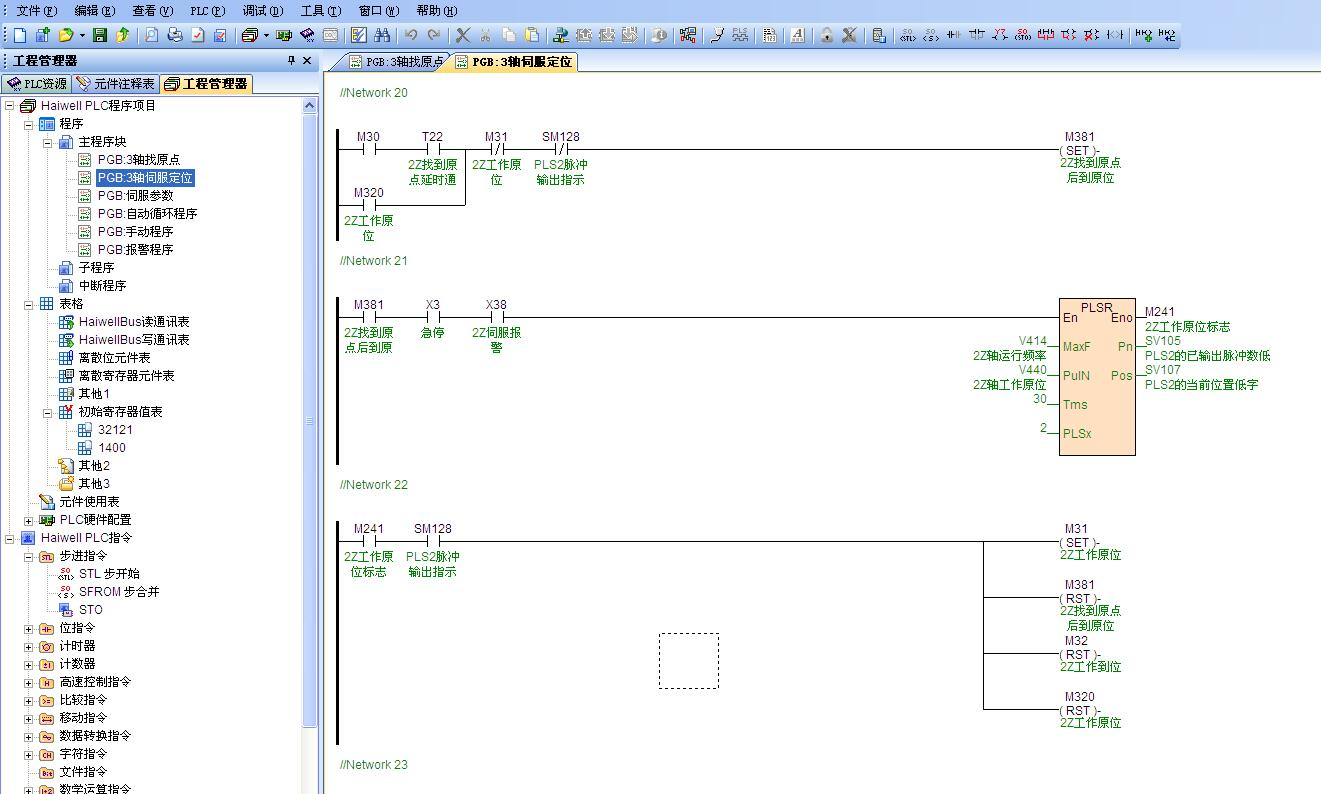This screenshot has height=794, width=1321.
Task: Pin the 工程管理器 panel with pushpin
Action: (x=291, y=61)
